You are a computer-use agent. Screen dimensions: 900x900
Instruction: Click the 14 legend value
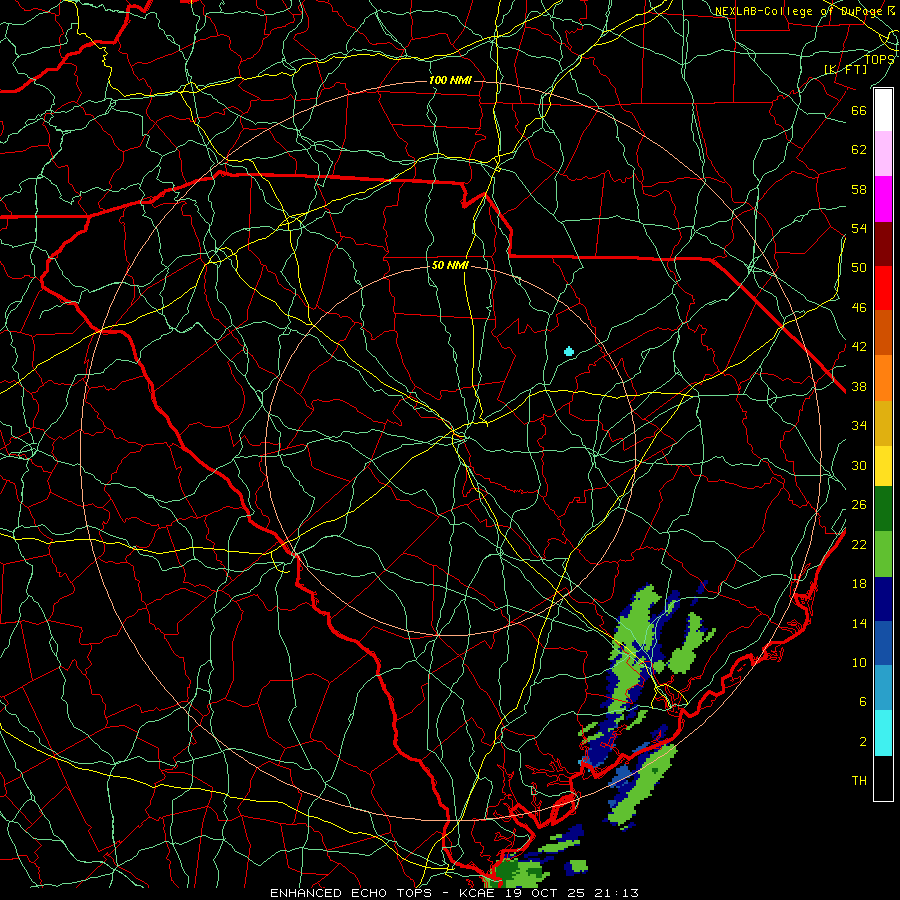(859, 623)
